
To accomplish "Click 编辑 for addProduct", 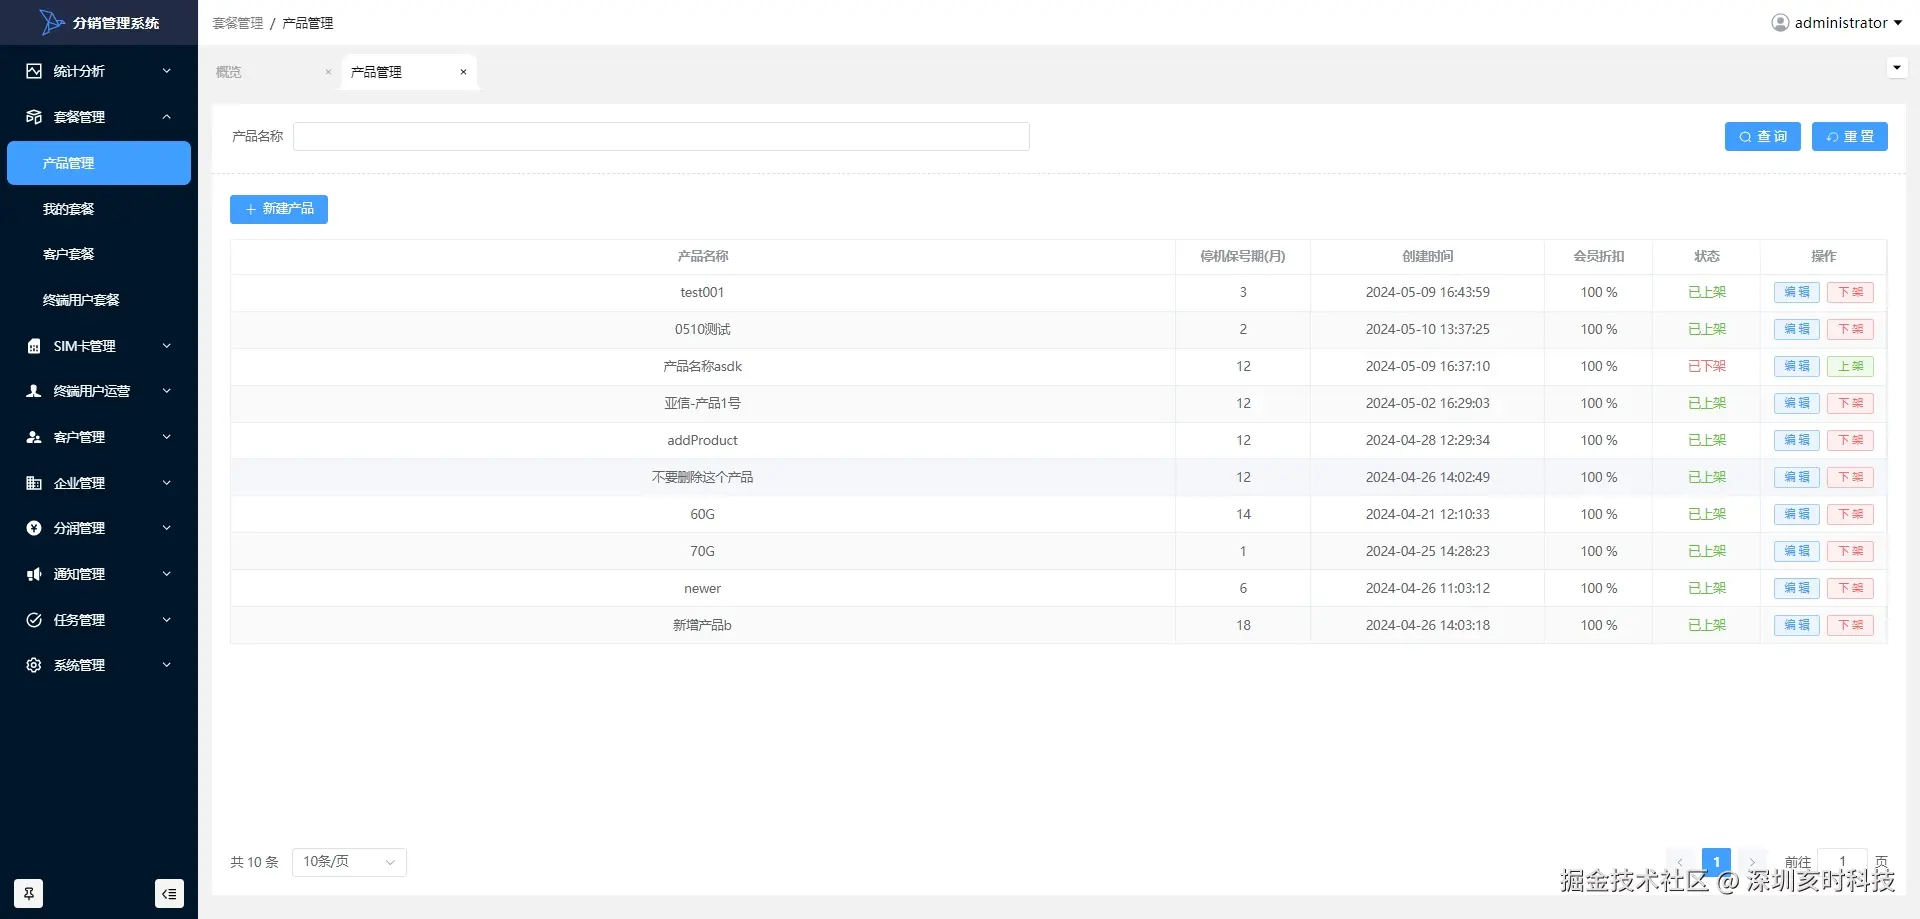I will 1797,440.
